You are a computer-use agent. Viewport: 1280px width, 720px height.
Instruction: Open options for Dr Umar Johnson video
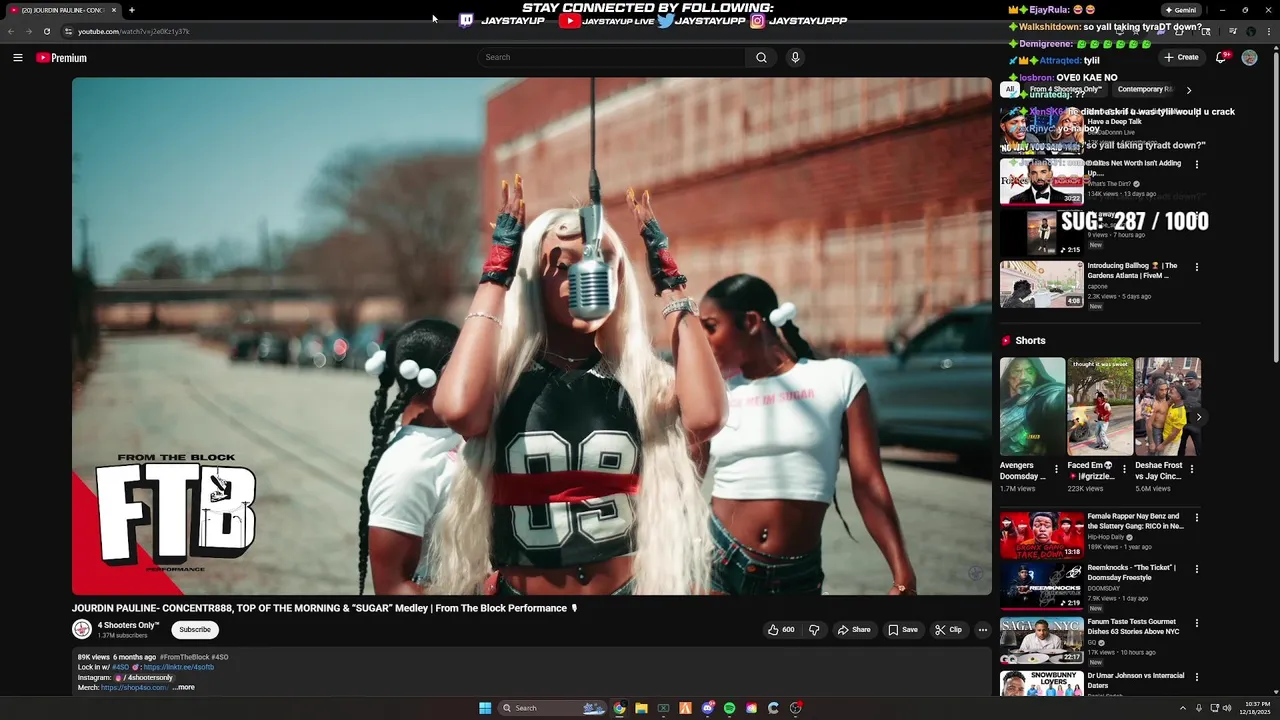[1197, 677]
